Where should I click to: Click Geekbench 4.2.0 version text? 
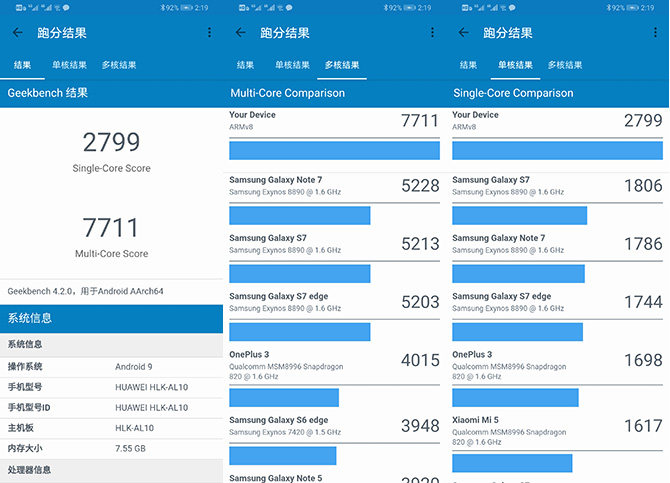click(x=85, y=291)
